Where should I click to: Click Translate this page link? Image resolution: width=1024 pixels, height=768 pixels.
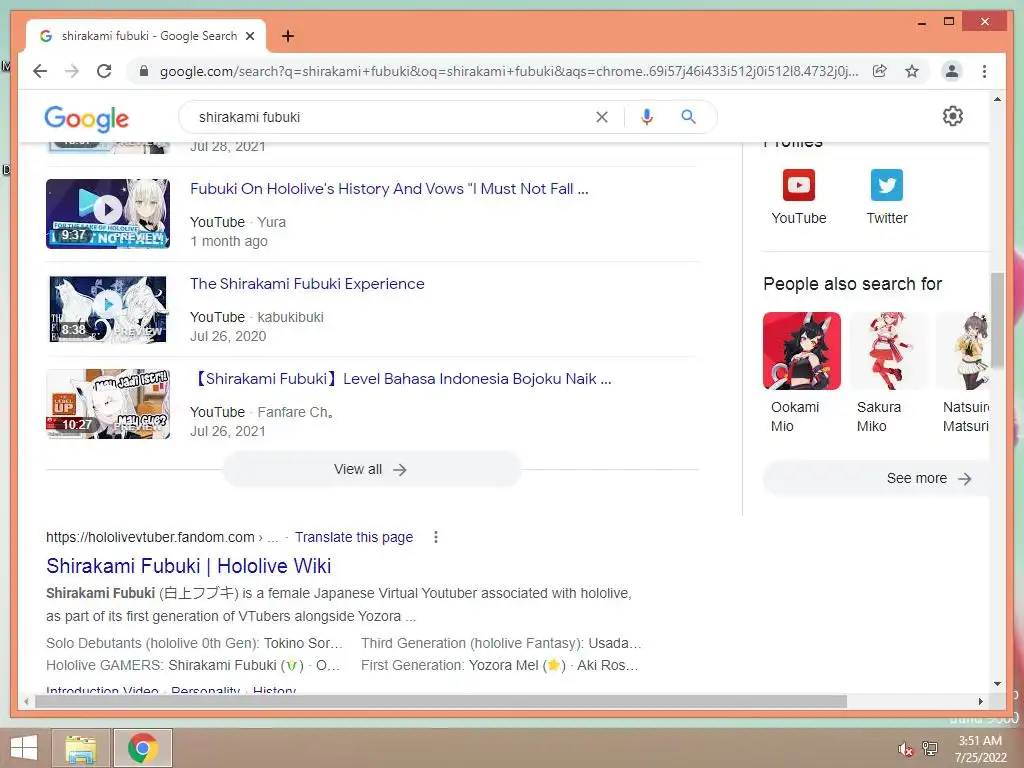pos(354,537)
